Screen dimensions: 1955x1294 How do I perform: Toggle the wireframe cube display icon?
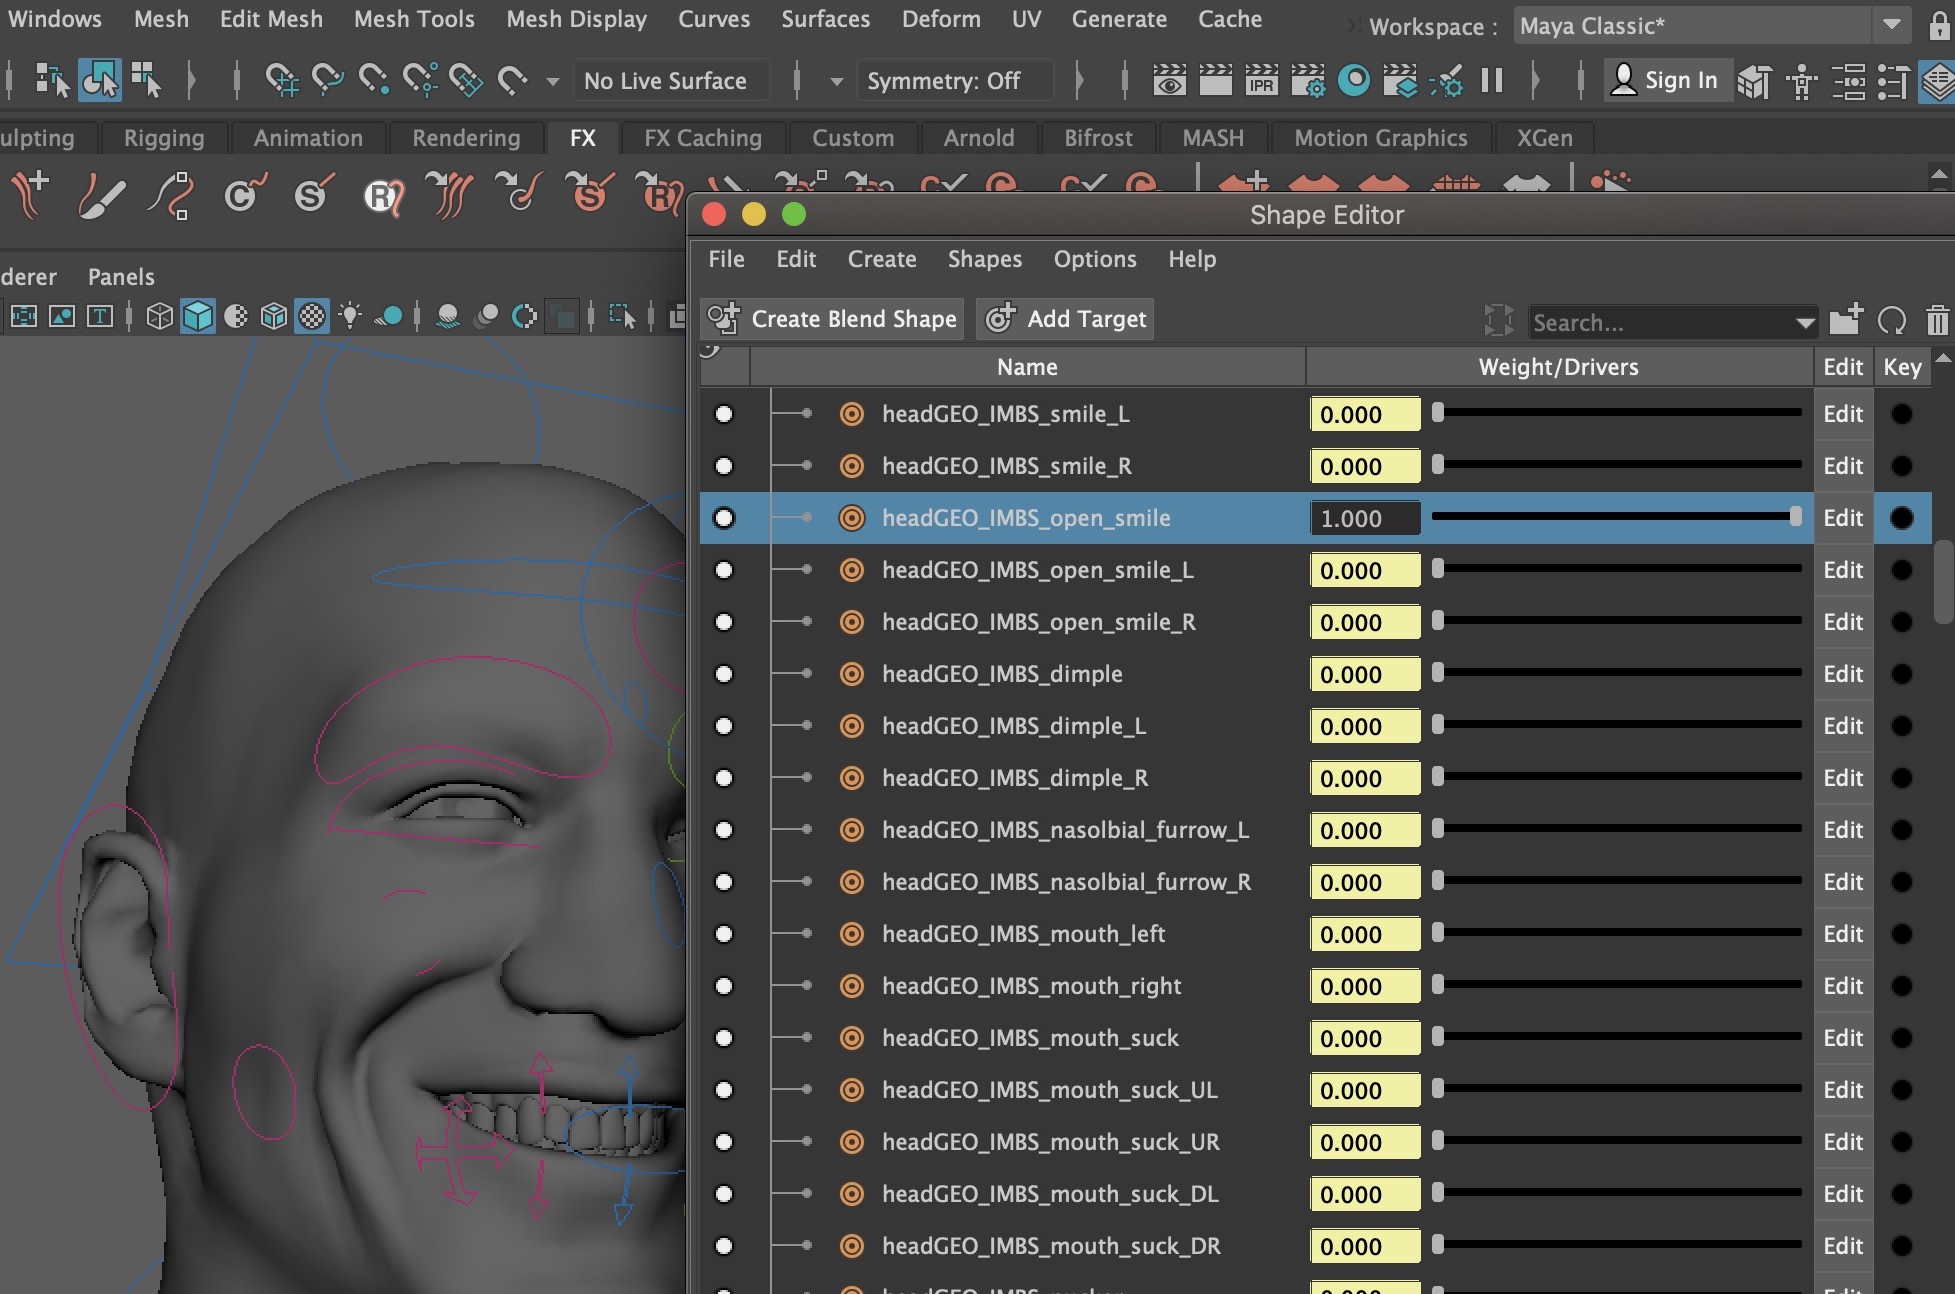(x=160, y=317)
